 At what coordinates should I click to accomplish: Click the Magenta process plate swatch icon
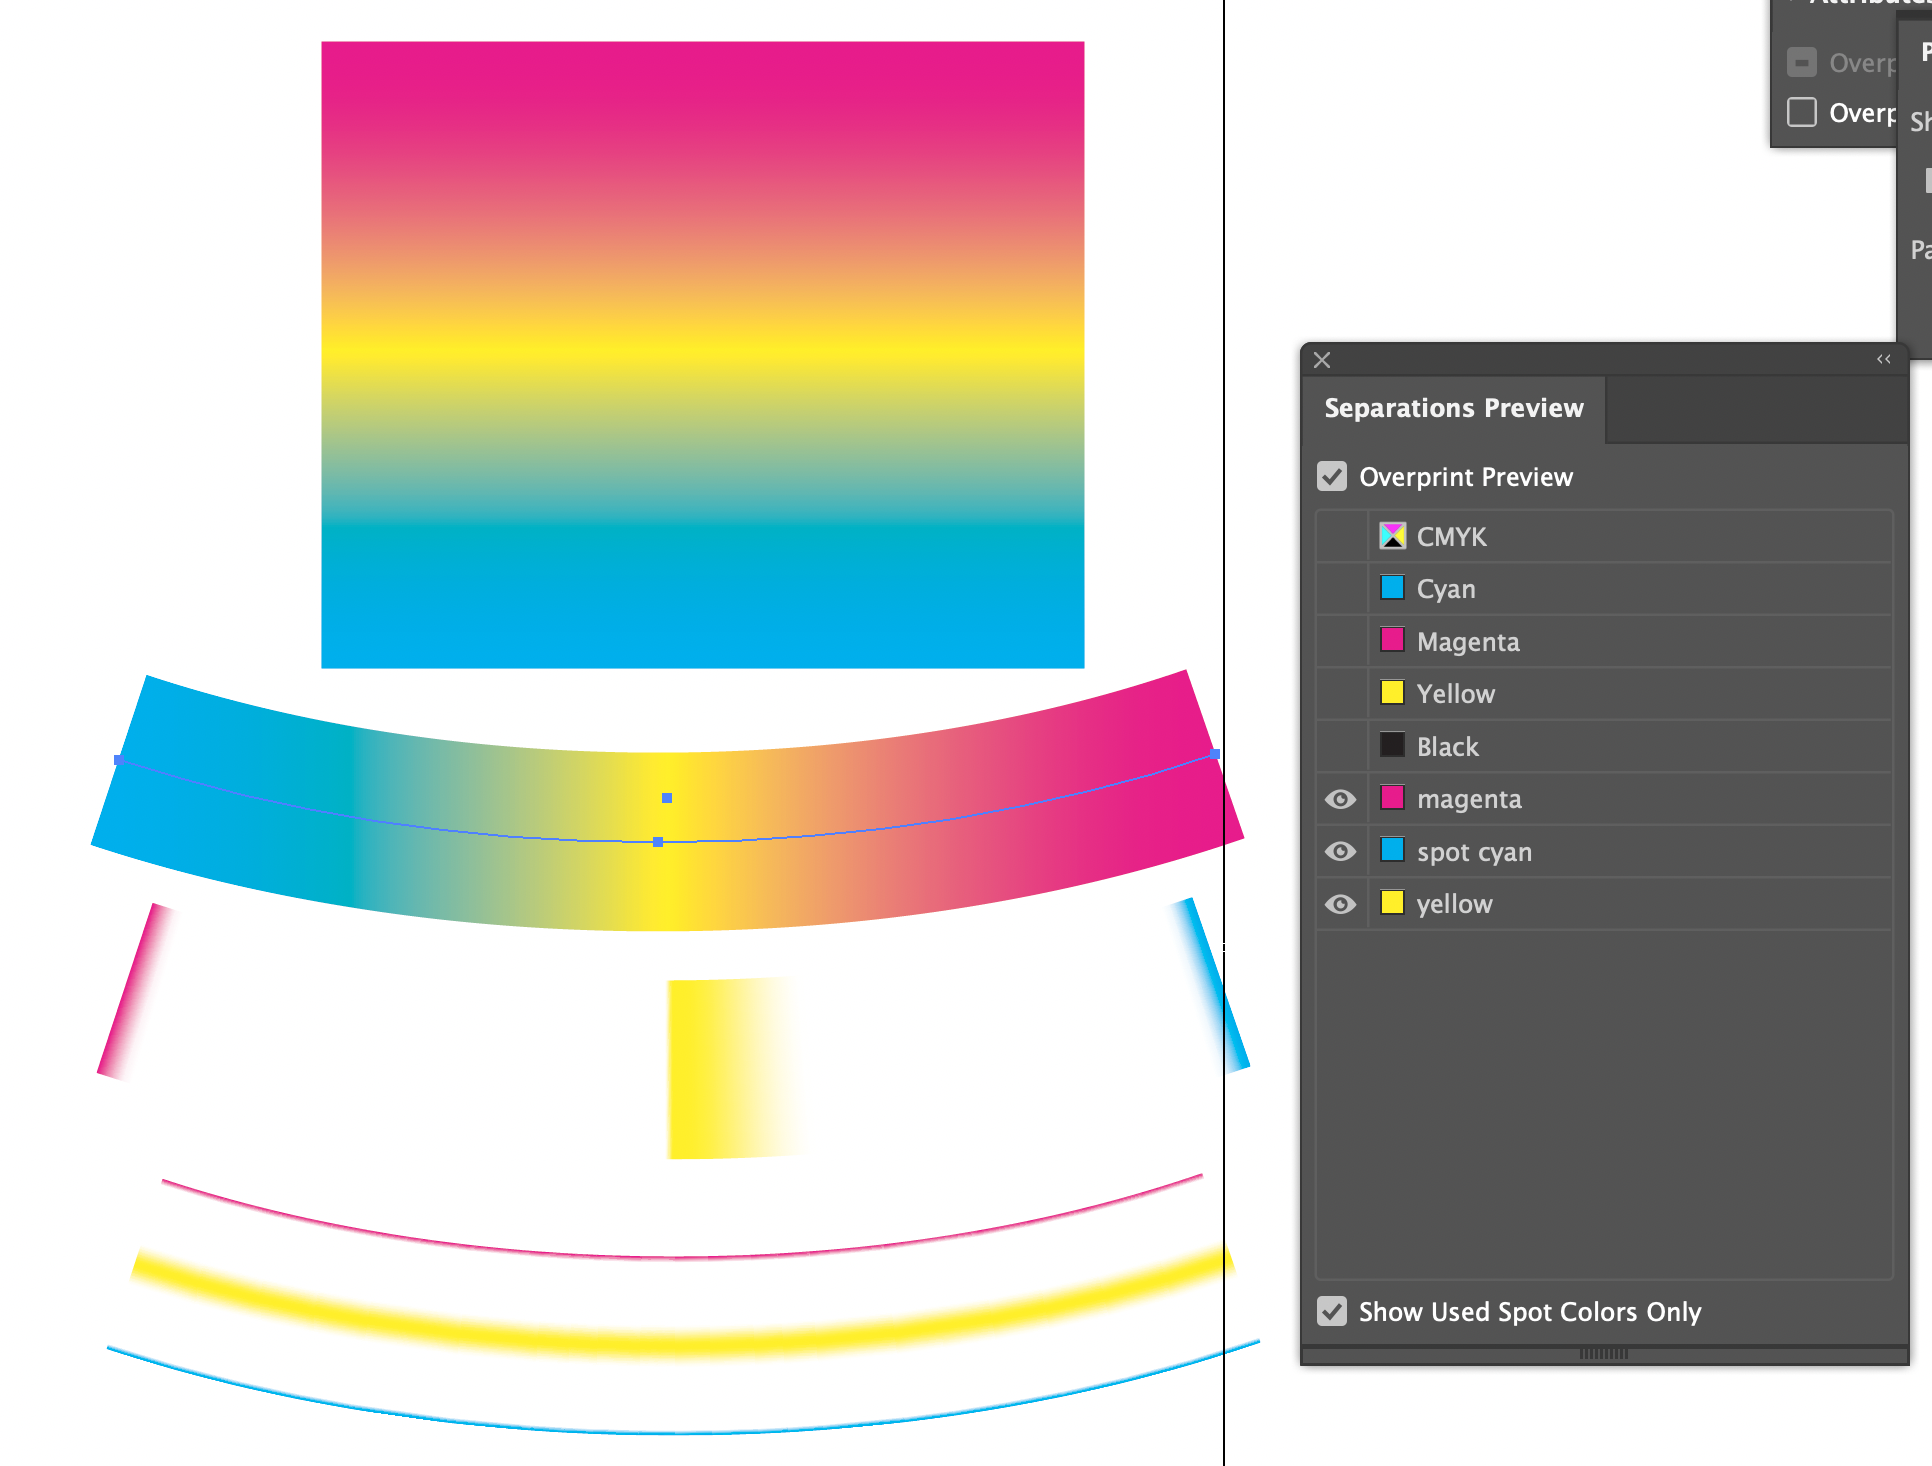click(1392, 640)
